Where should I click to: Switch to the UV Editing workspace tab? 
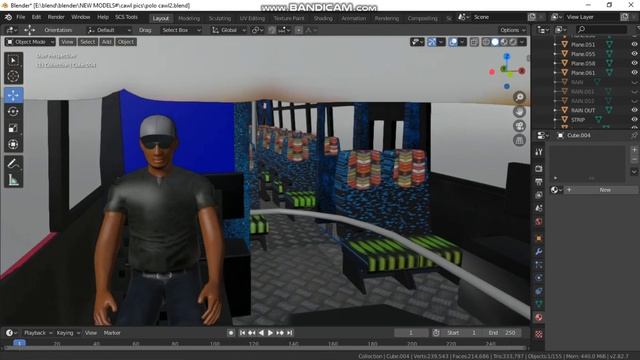pos(252,18)
